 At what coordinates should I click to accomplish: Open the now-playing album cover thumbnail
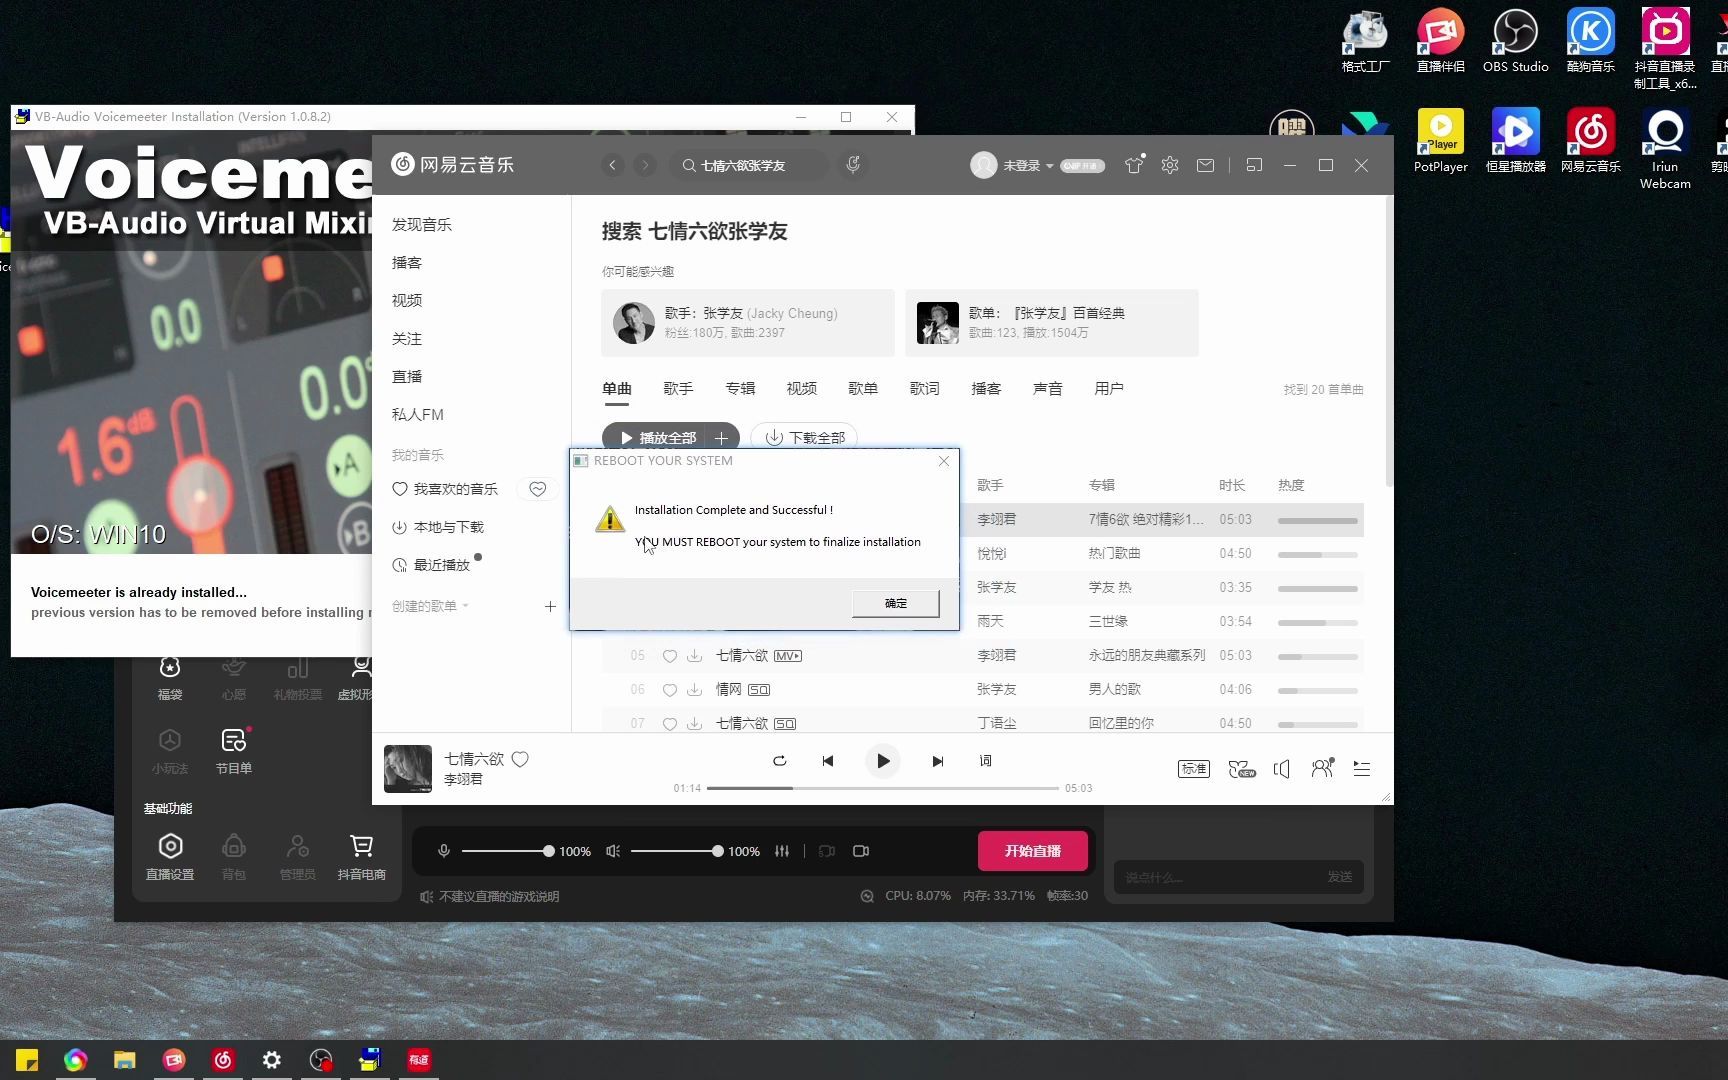point(408,769)
